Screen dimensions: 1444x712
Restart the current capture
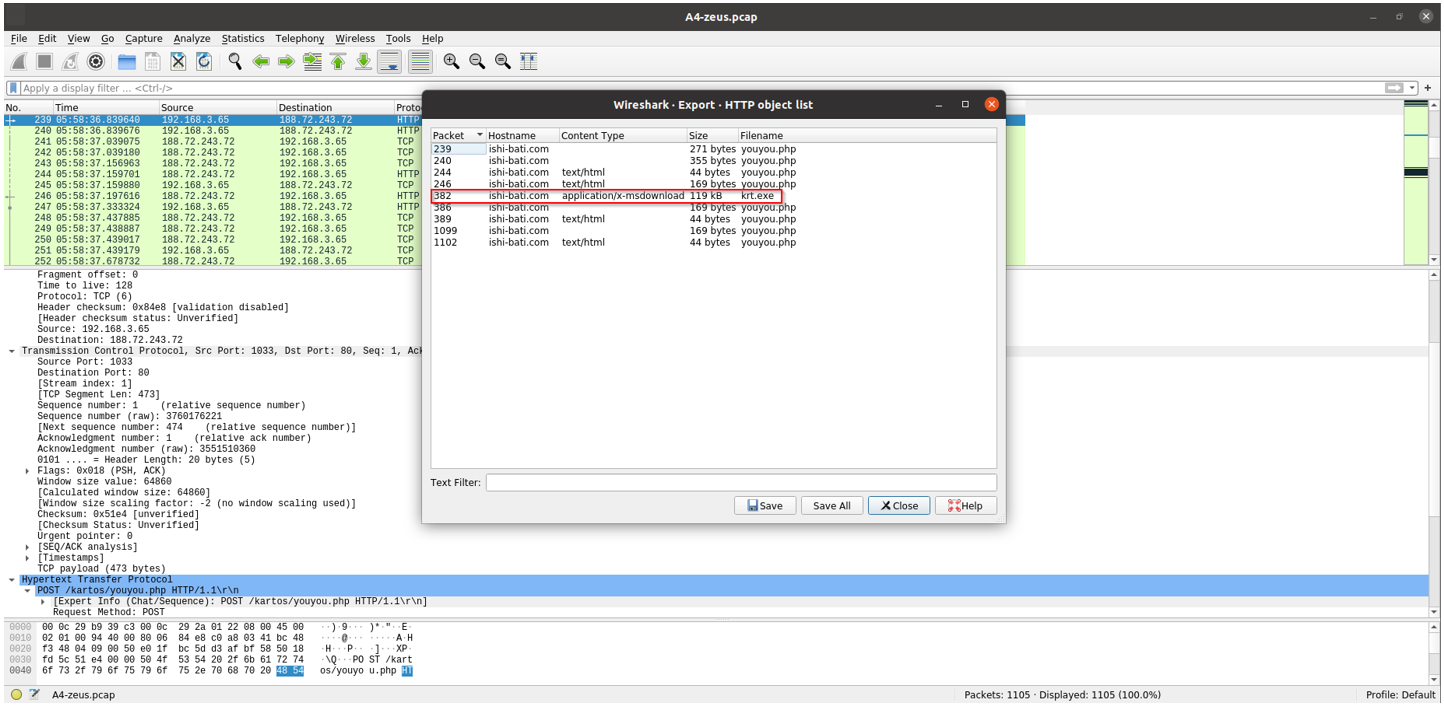click(70, 62)
